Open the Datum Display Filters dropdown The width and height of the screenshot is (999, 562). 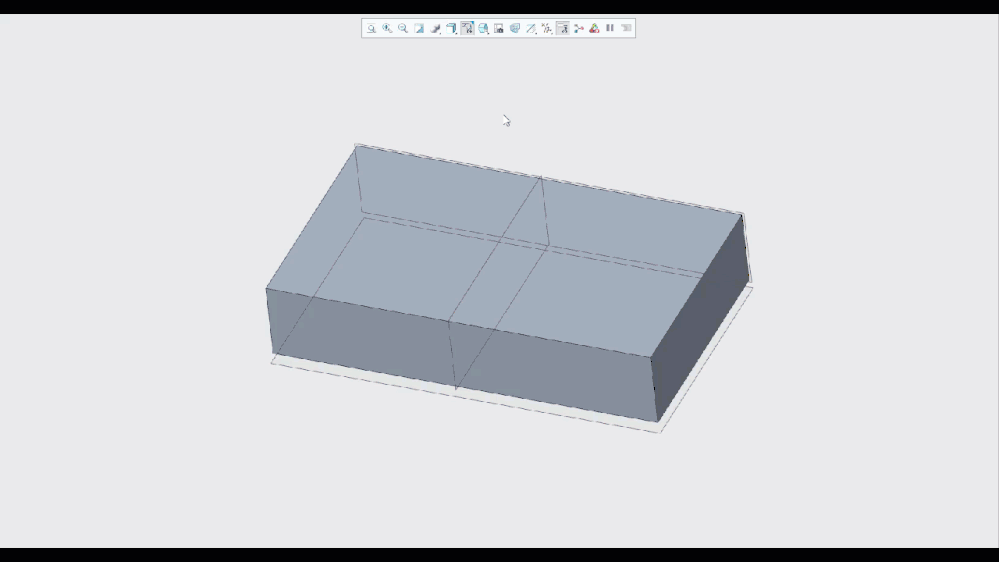[x=531, y=28]
